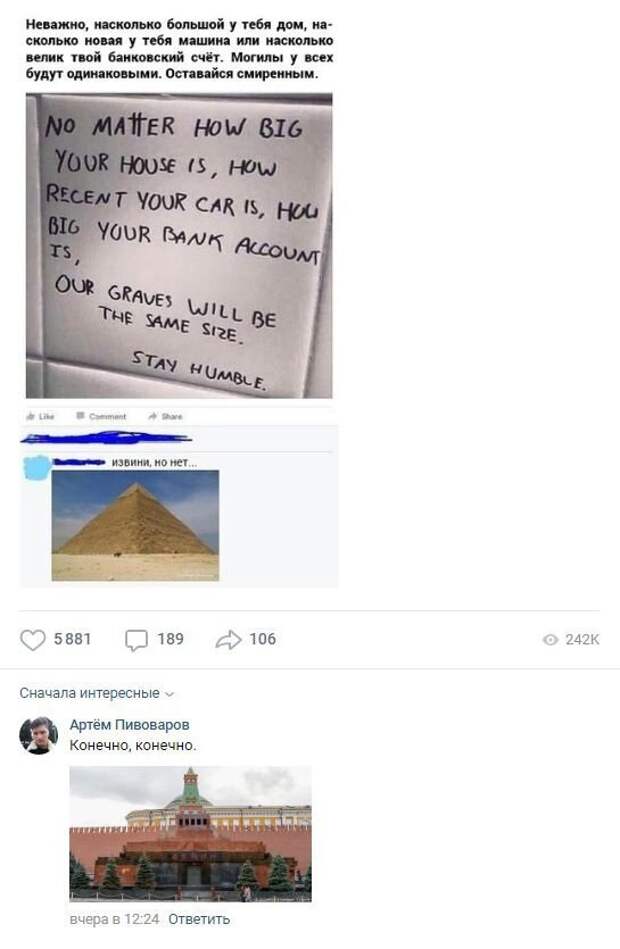This screenshot has height=949, width=620.
Task: Click the embedded Like thumbs-up icon
Action: [x=30, y=416]
